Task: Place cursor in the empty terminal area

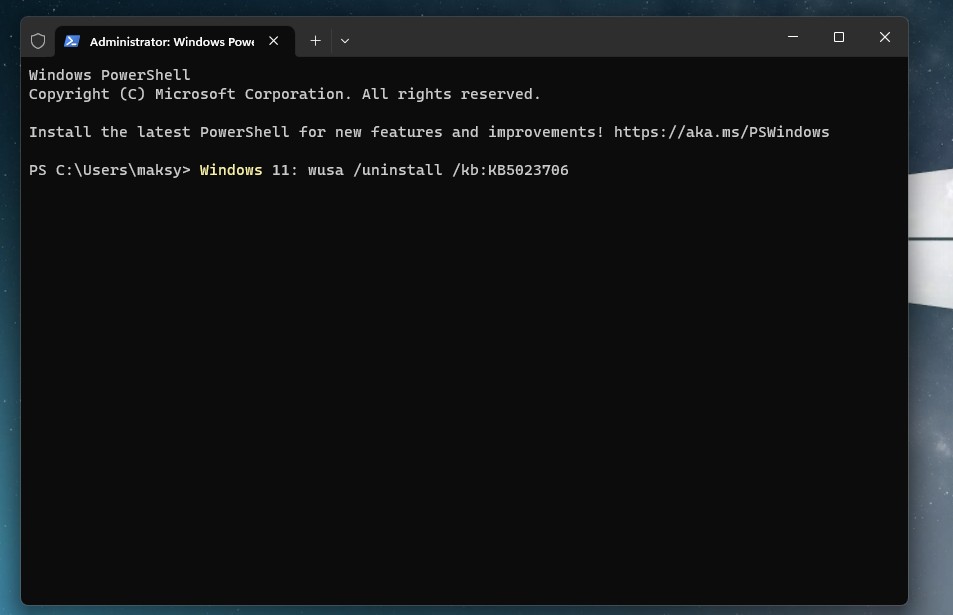Action: tap(470, 380)
